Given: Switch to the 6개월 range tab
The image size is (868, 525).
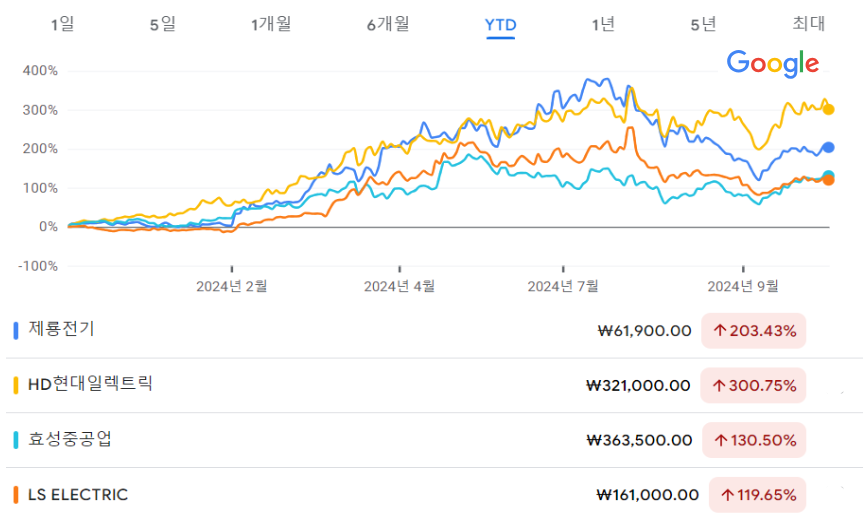Looking at the screenshot, I should coord(388,24).
